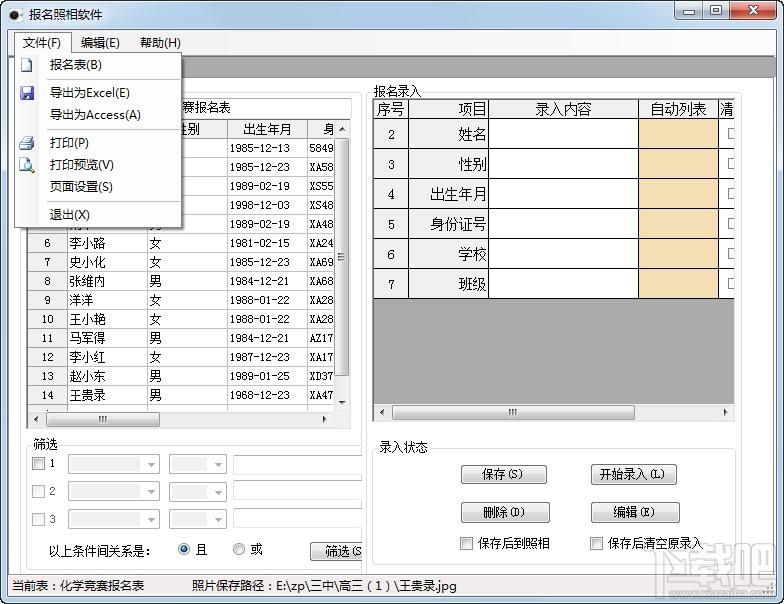Open the first field dropdown in filter row 3
Screen dimensions: 784x604
point(114,520)
